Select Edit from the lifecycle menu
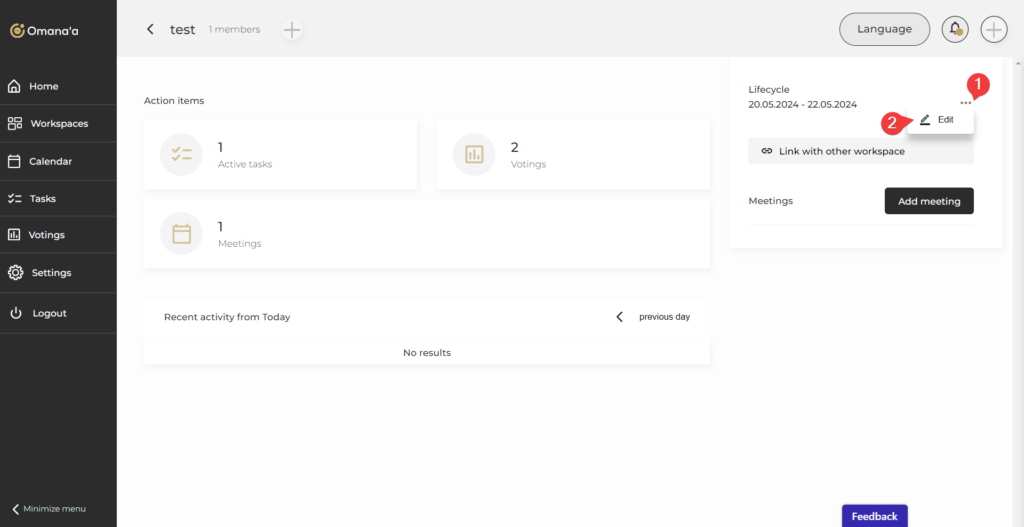The image size is (1024, 527). point(938,120)
